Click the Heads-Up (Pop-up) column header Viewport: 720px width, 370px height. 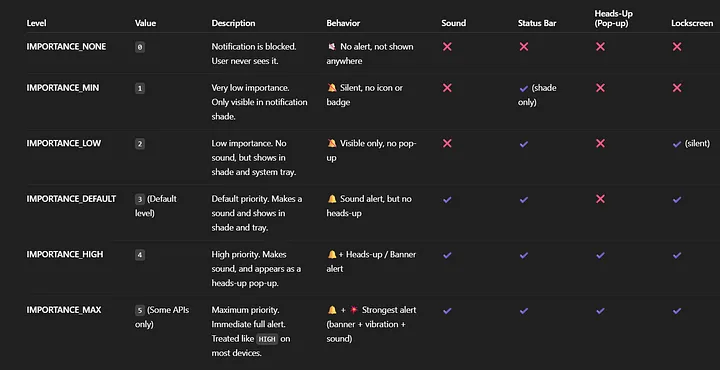613,19
